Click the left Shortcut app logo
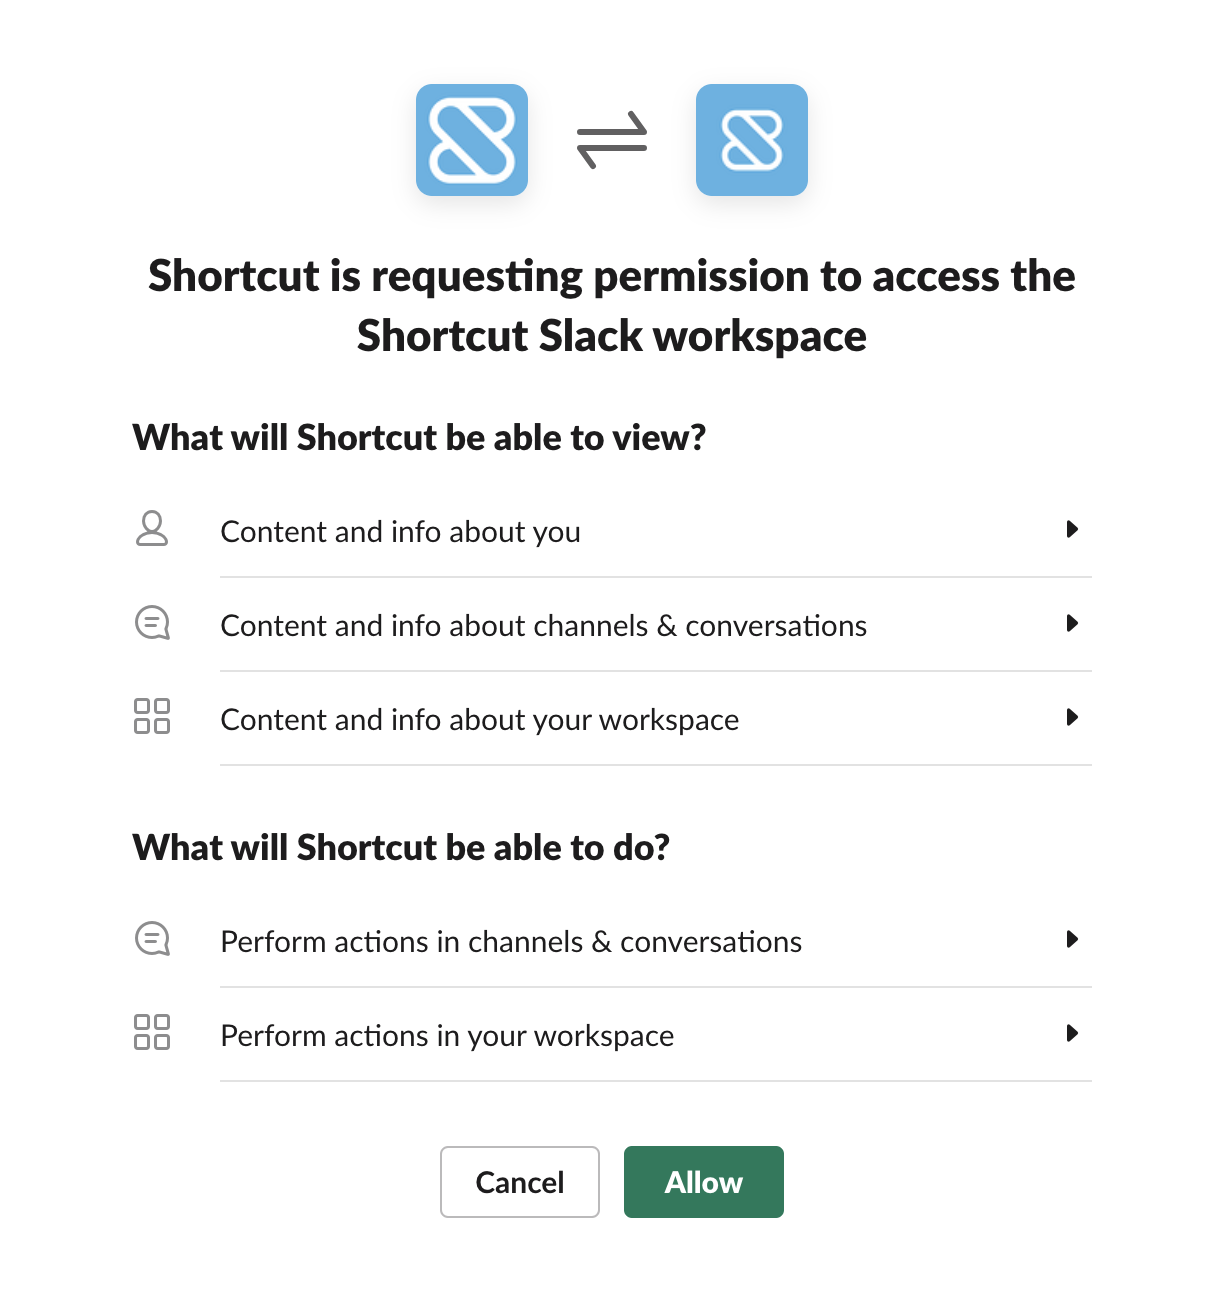The image size is (1211, 1302). tap(472, 140)
